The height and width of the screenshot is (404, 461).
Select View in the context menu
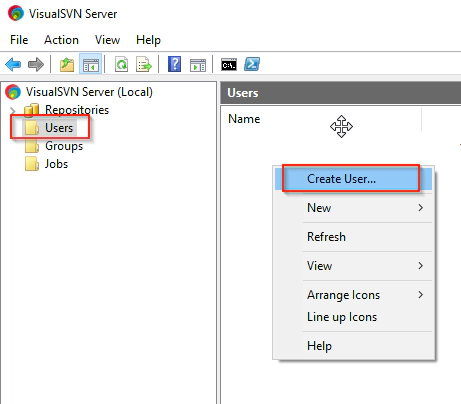pos(353,266)
